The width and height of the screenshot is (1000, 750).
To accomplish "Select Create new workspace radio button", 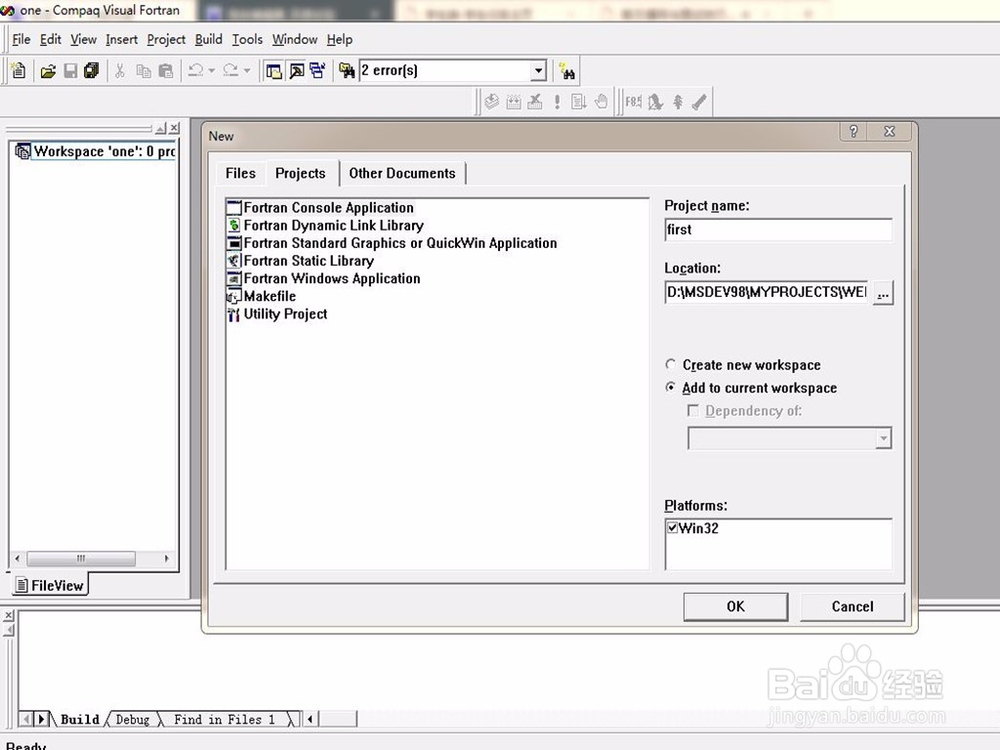I will pos(670,364).
